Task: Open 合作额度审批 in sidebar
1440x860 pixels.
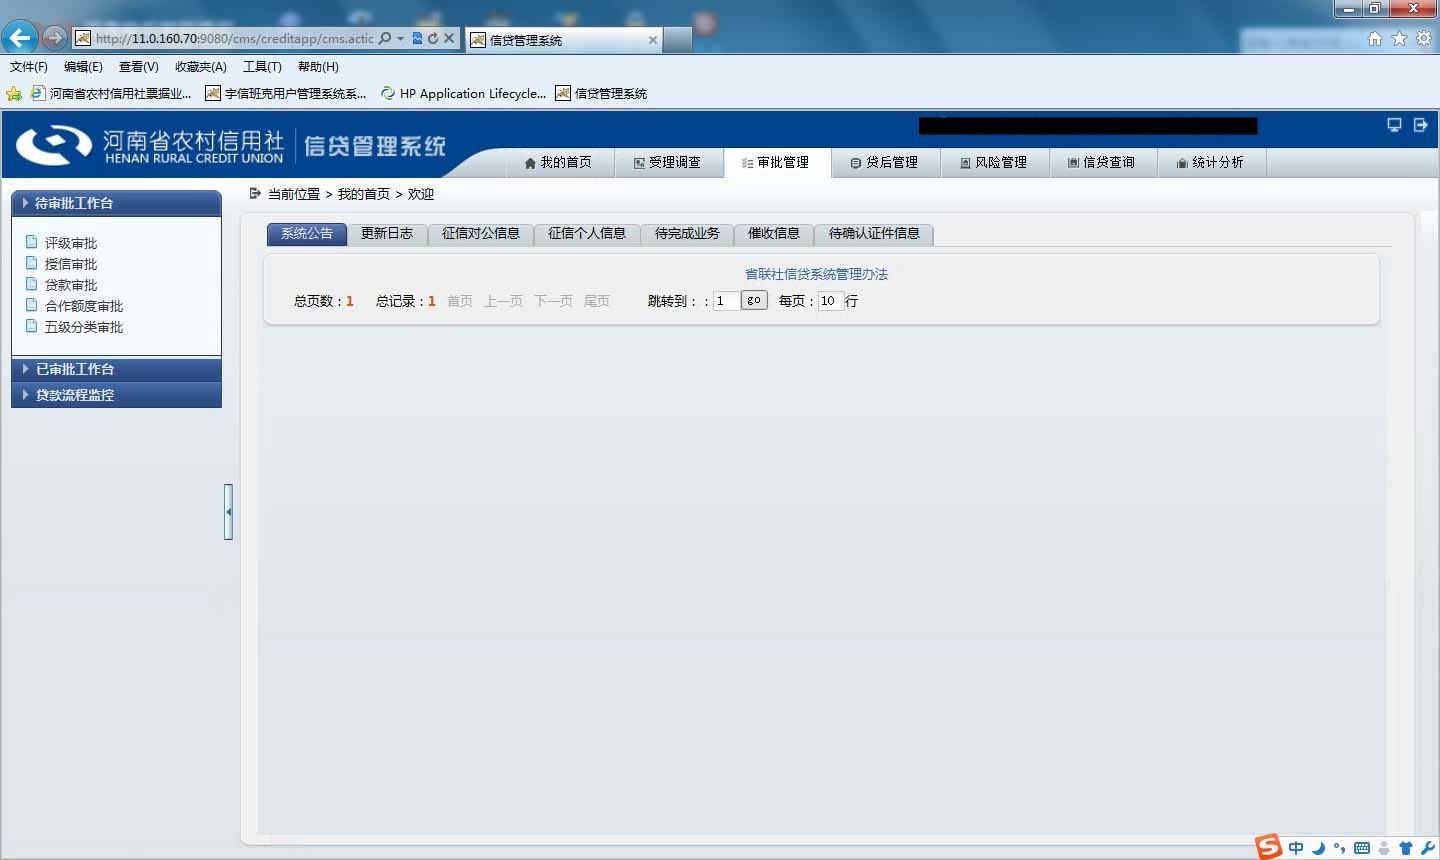Action: (x=84, y=306)
